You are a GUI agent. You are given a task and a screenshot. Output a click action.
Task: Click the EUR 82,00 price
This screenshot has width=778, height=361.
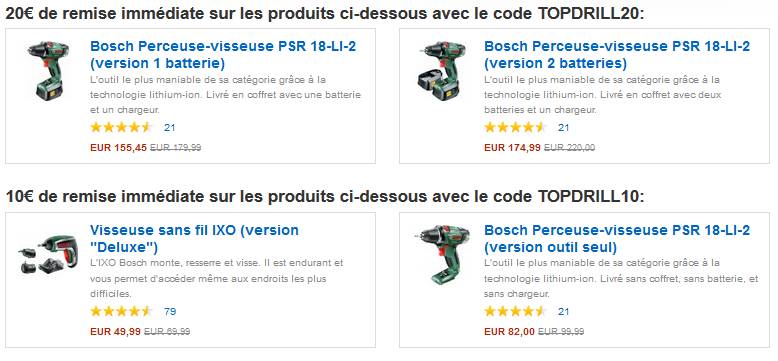click(510, 331)
